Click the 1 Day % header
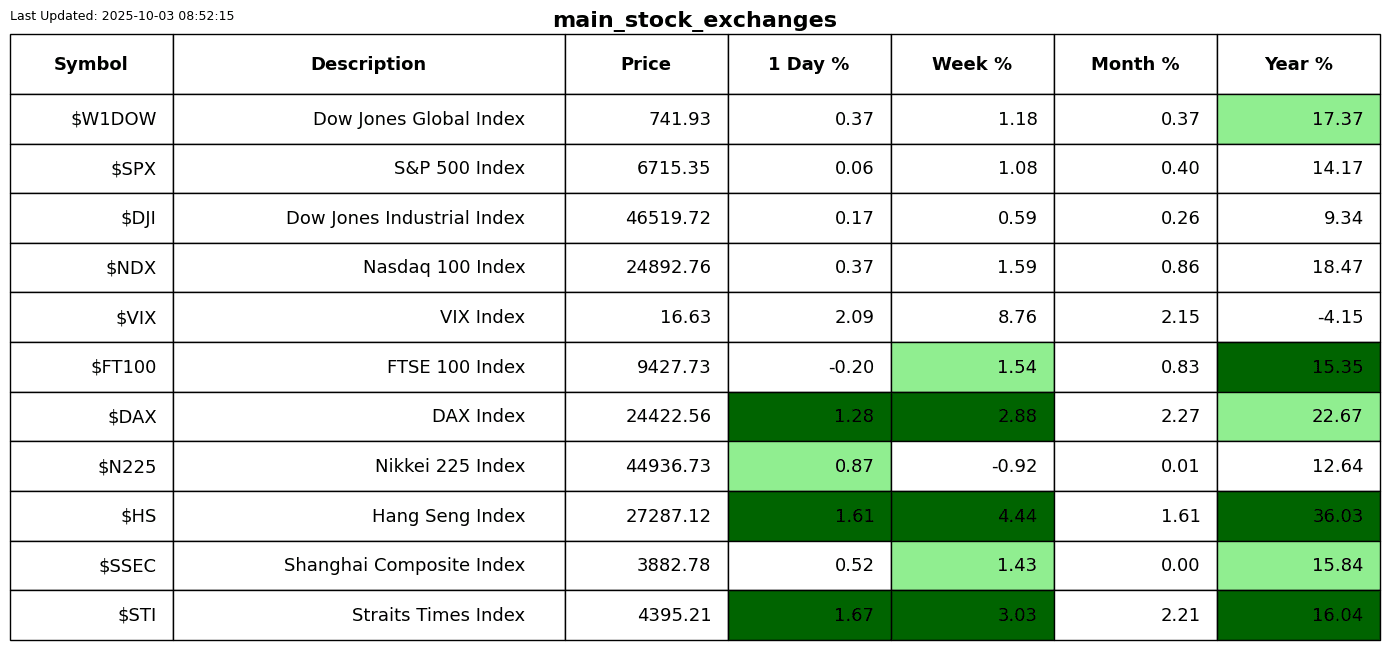This screenshot has height=650, width=1390. [x=809, y=65]
